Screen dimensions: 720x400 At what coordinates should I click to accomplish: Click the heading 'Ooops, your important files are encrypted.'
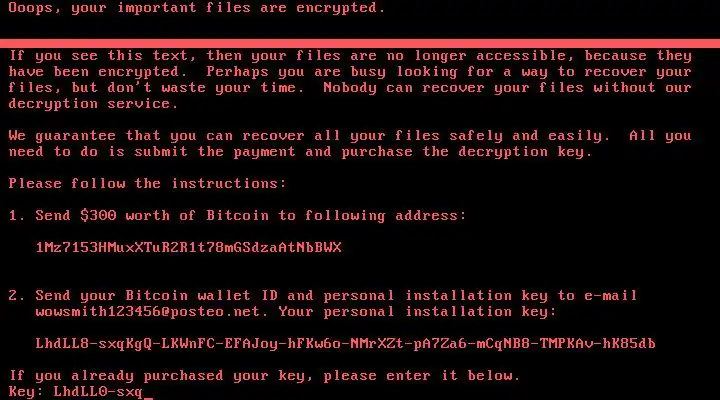coord(197,8)
